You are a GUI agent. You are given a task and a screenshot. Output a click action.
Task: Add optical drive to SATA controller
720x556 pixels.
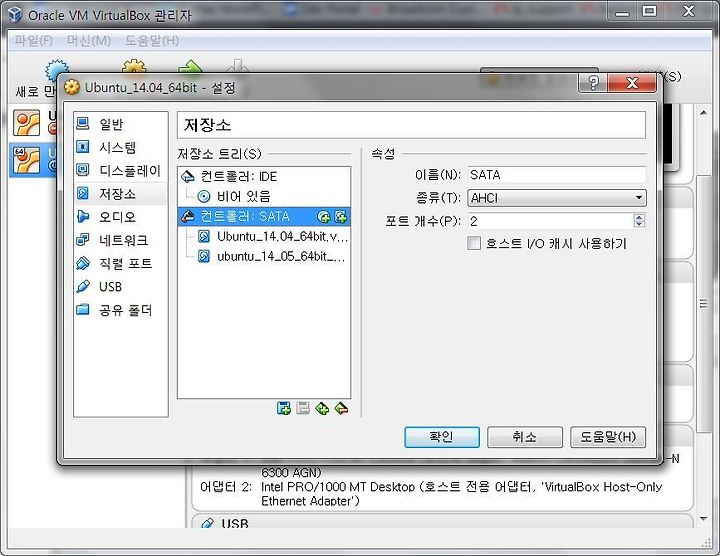324,217
